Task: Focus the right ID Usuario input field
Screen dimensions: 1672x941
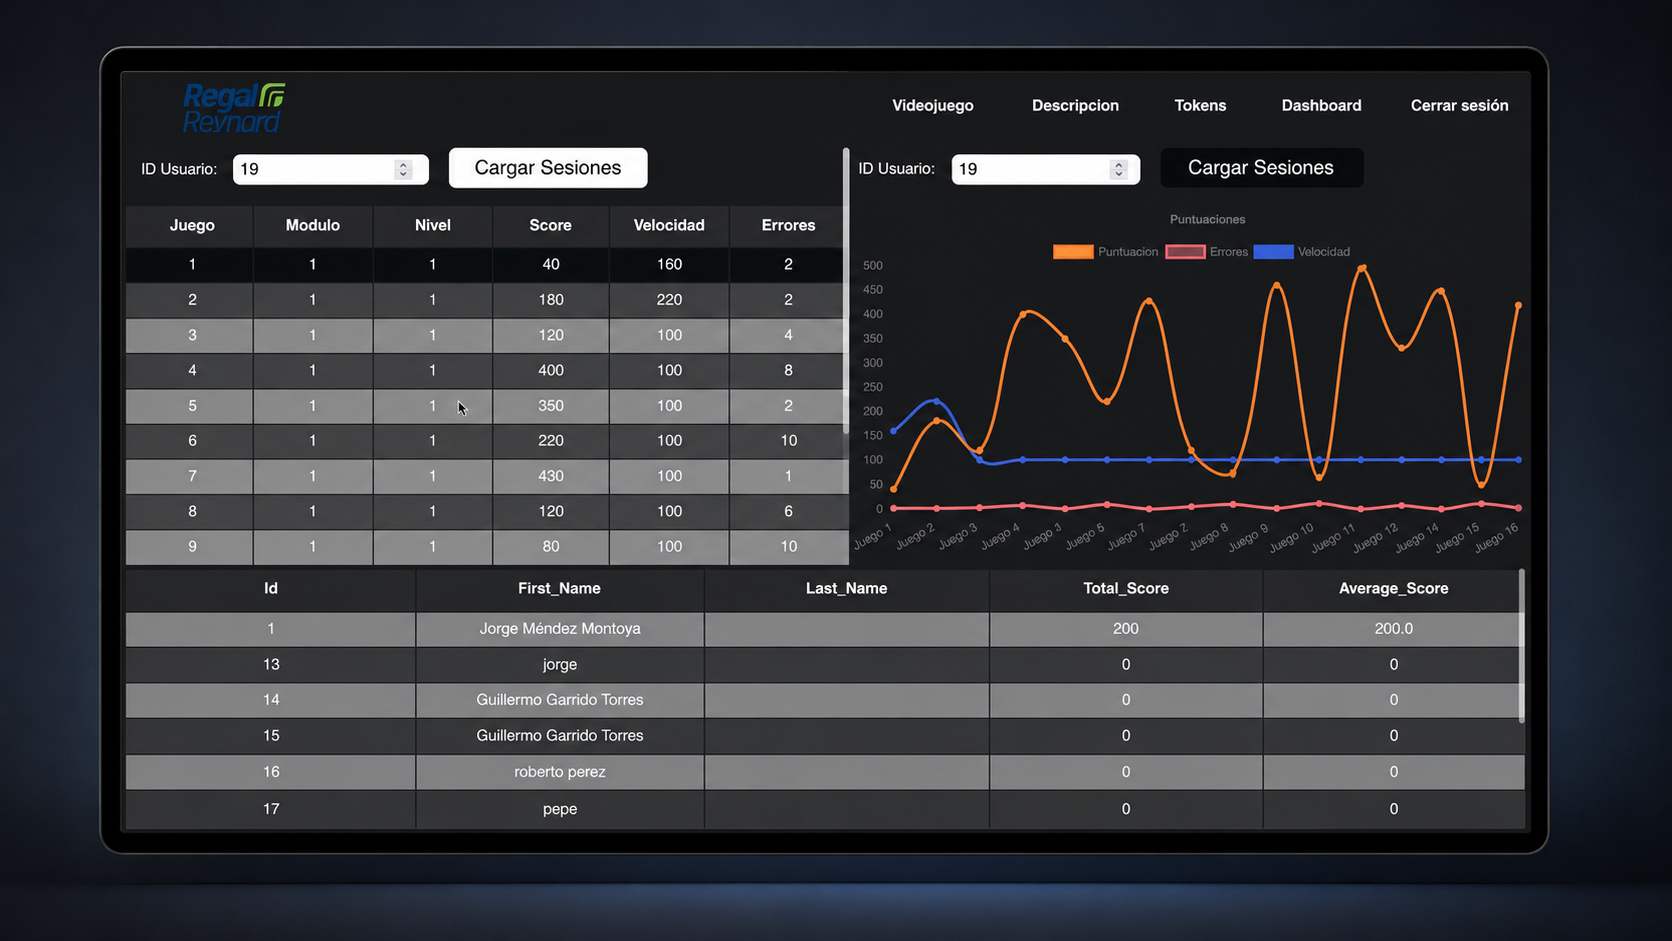Action: click(x=1045, y=169)
